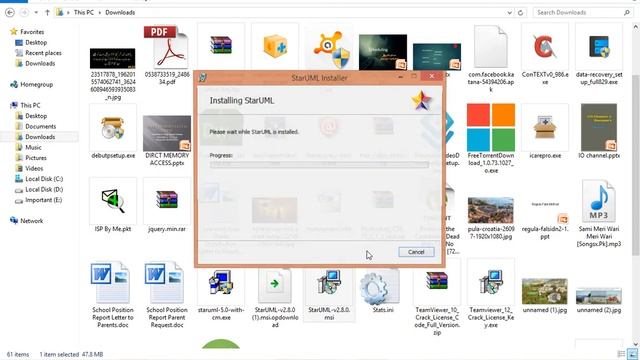The height and width of the screenshot is (360, 640).
Task: Select This PC in address breadcrumb
Action: point(84,13)
